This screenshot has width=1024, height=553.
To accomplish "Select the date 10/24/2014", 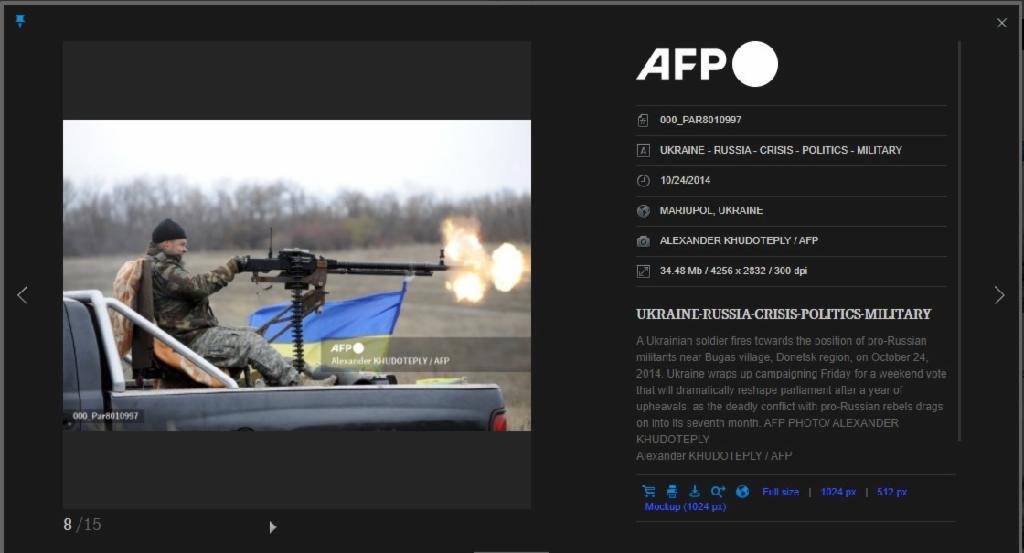I will click(684, 180).
